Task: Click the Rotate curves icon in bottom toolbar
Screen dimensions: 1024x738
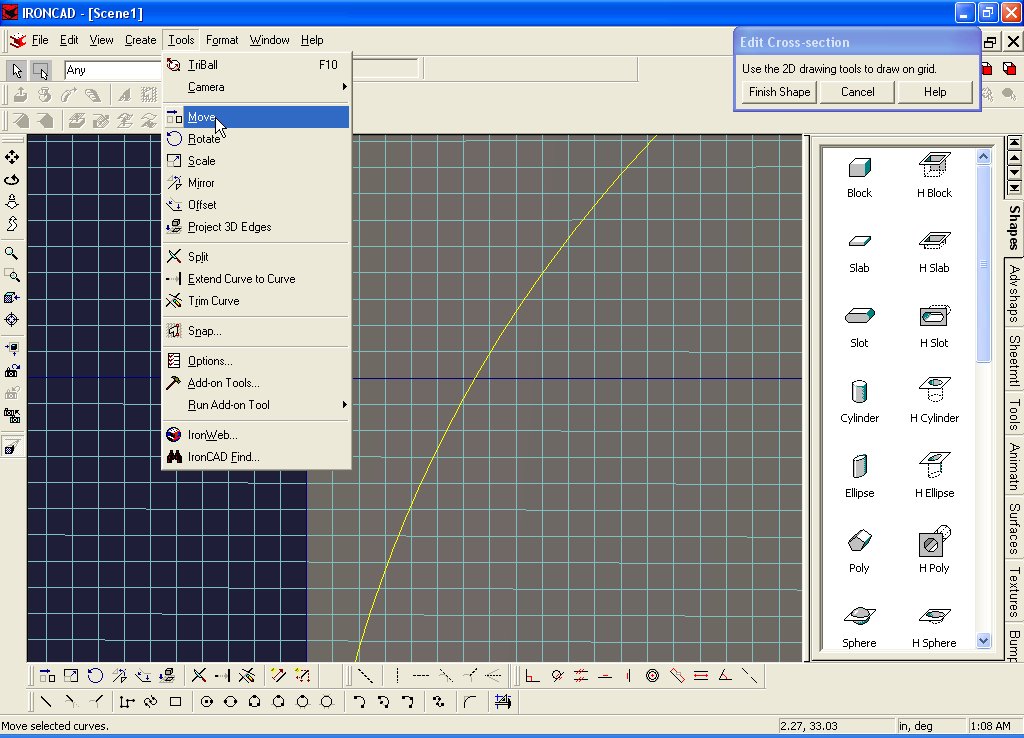Action: tap(95, 676)
